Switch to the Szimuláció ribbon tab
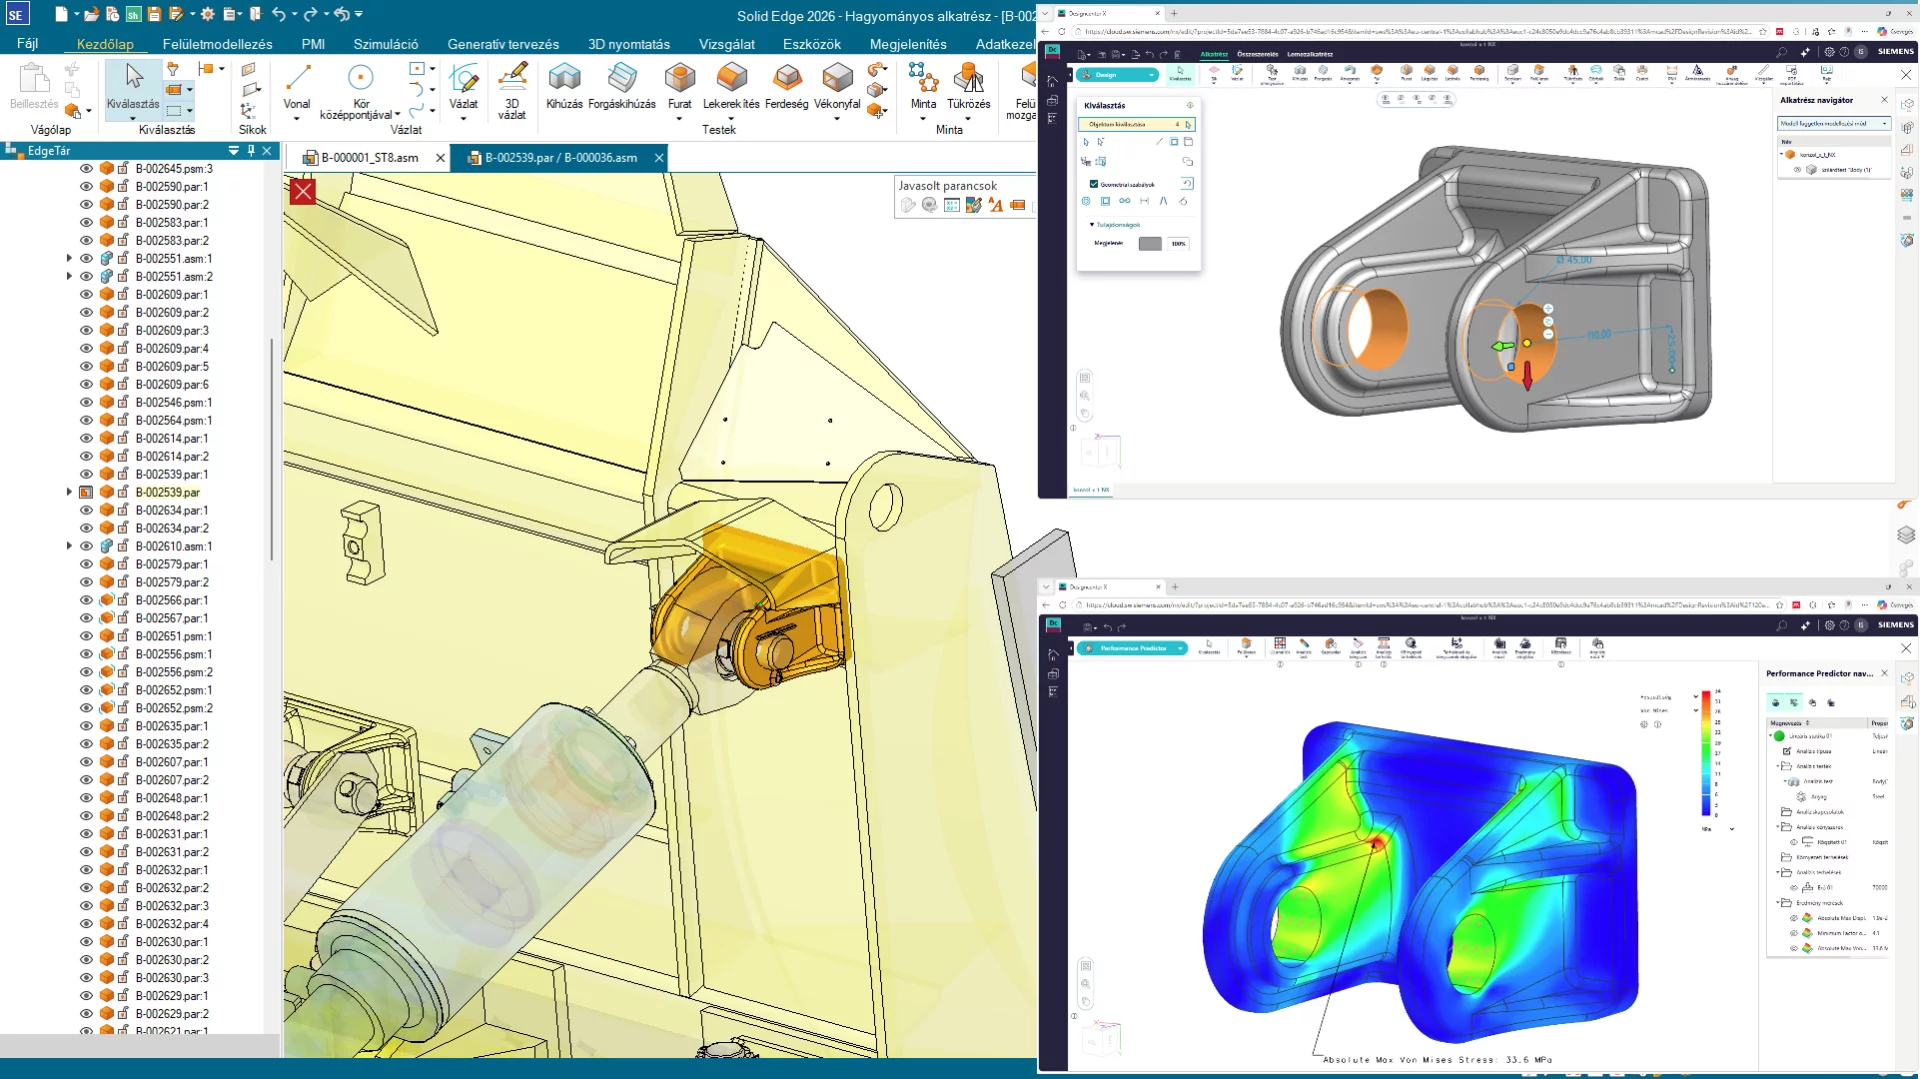 click(385, 44)
